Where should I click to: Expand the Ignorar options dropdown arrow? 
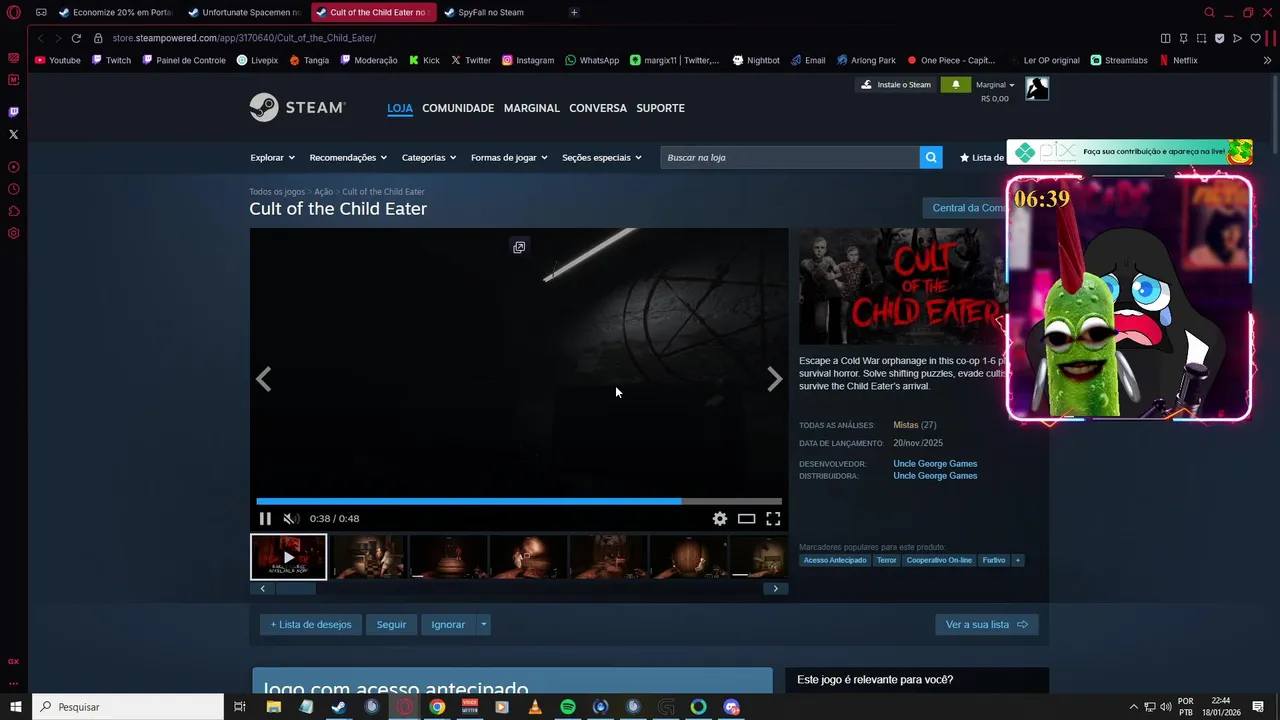tap(483, 624)
